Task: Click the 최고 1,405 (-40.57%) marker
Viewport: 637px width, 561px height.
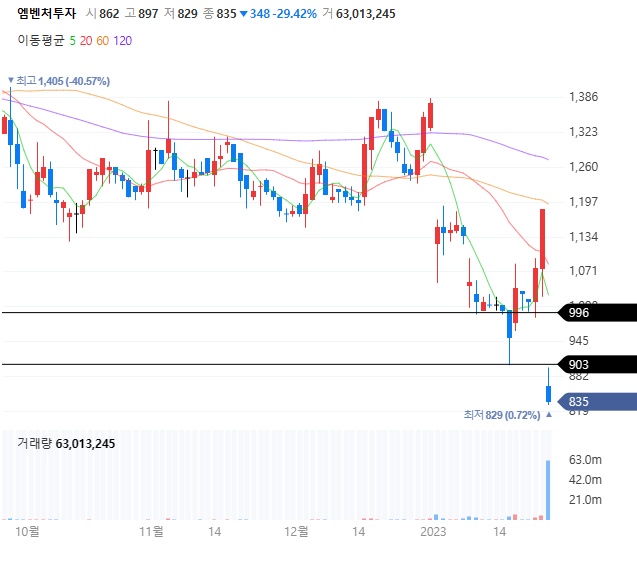Action: click(59, 81)
